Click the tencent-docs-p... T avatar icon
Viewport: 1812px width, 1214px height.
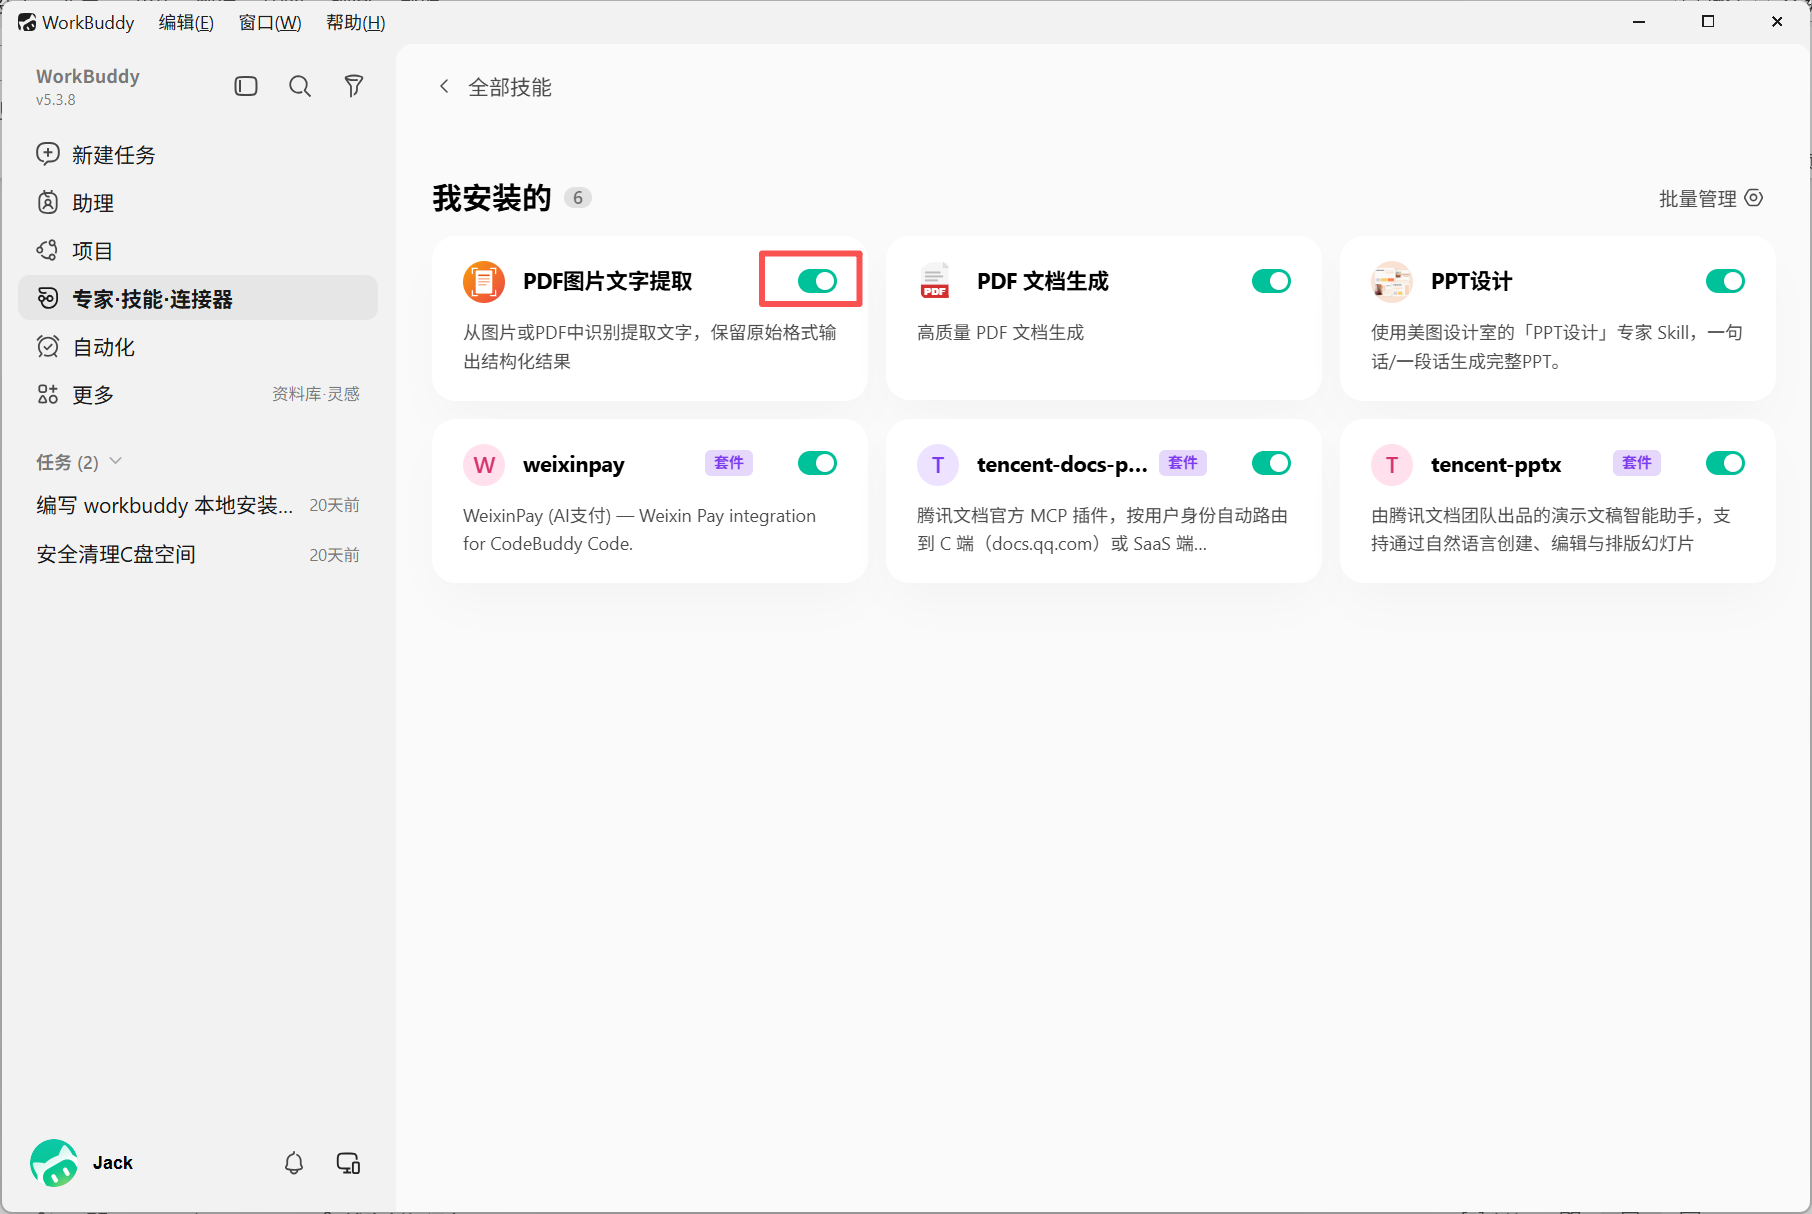tap(938, 464)
